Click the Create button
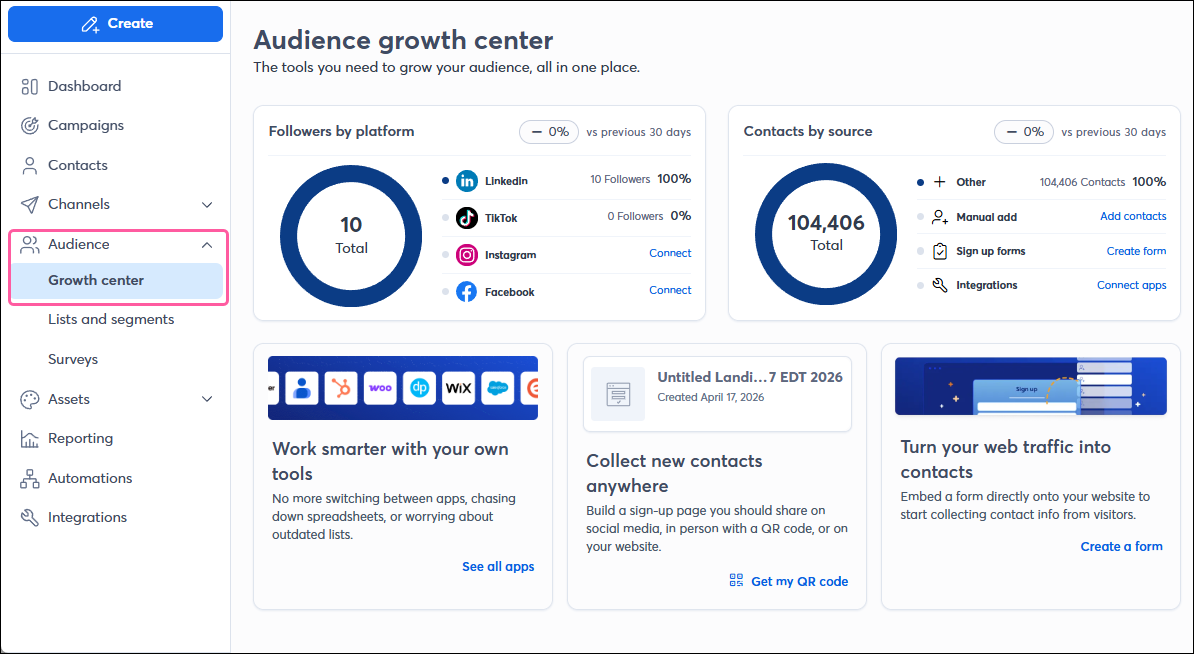Image resolution: width=1194 pixels, height=654 pixels. (116, 24)
